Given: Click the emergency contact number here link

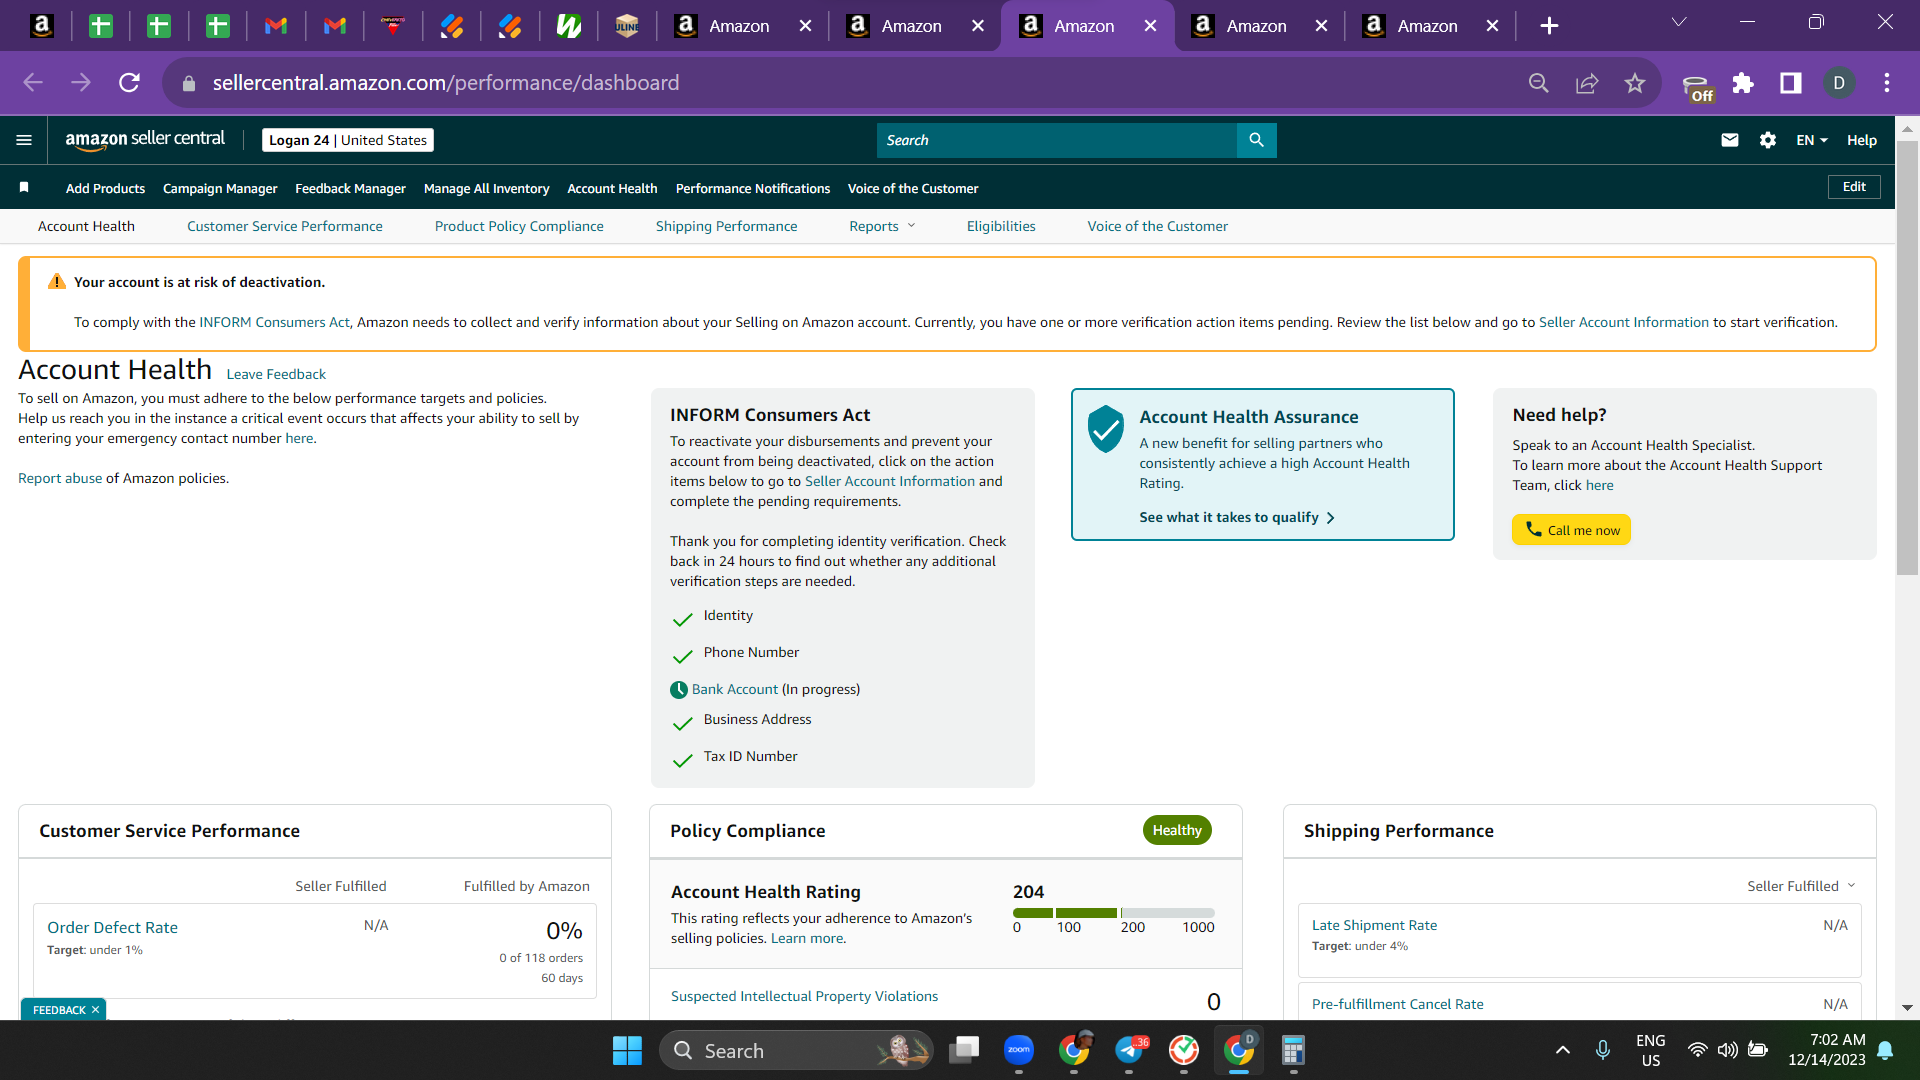Looking at the screenshot, I should tap(299, 438).
